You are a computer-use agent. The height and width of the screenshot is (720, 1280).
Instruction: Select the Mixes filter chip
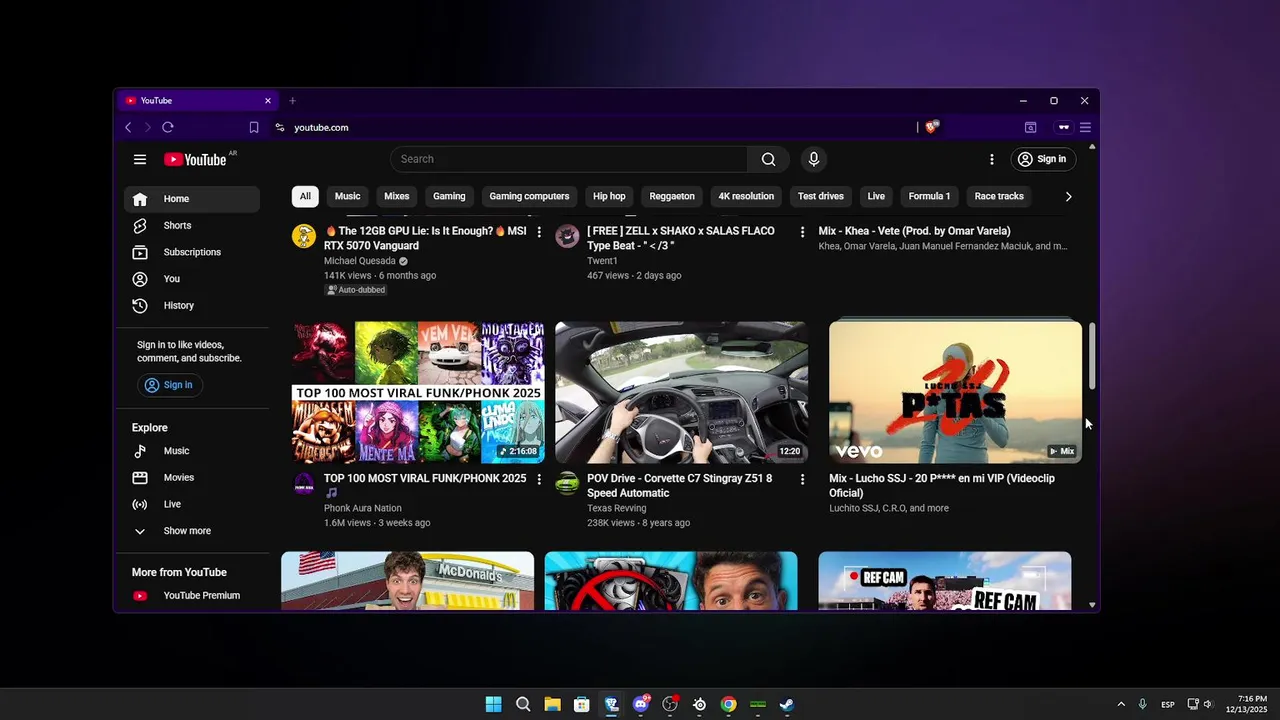397,197
